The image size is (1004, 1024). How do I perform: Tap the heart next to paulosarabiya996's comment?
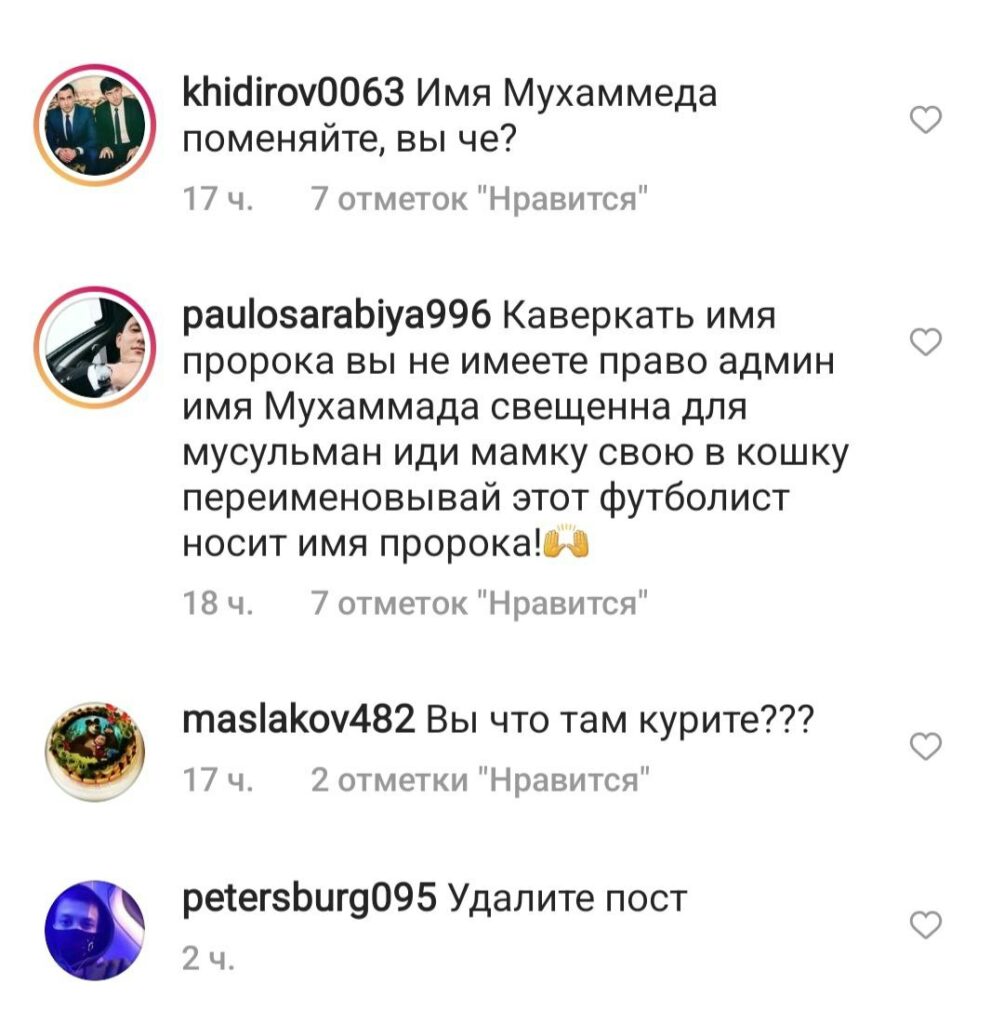tap(926, 342)
